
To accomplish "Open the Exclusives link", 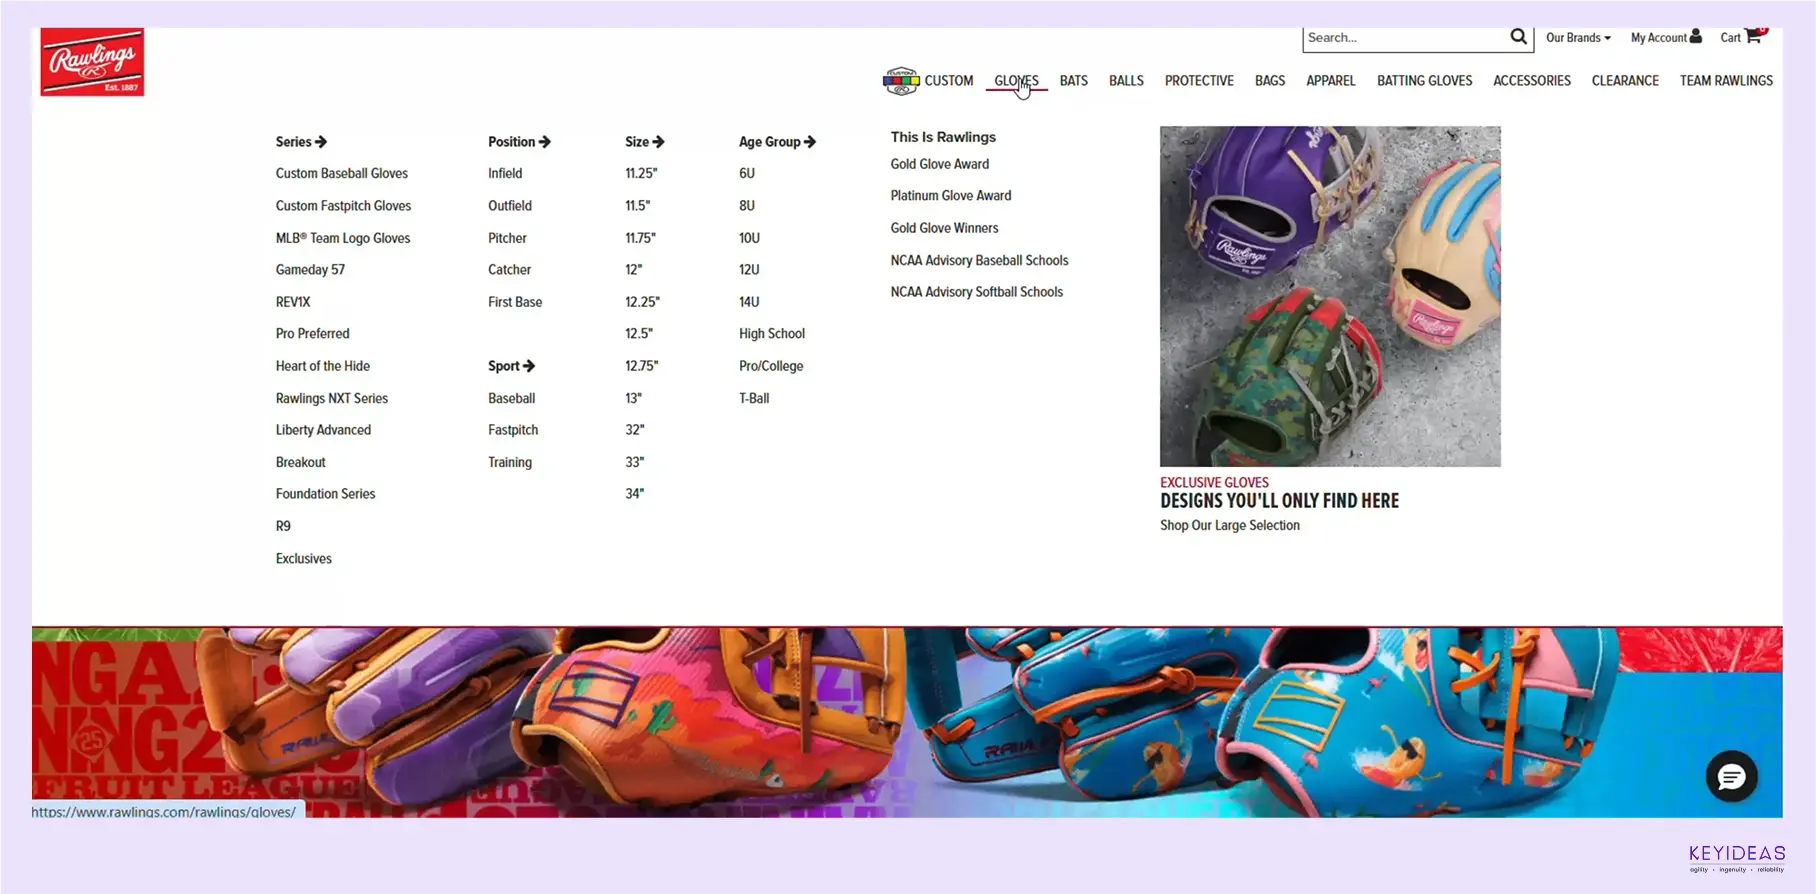I will pyautogui.click(x=303, y=559).
